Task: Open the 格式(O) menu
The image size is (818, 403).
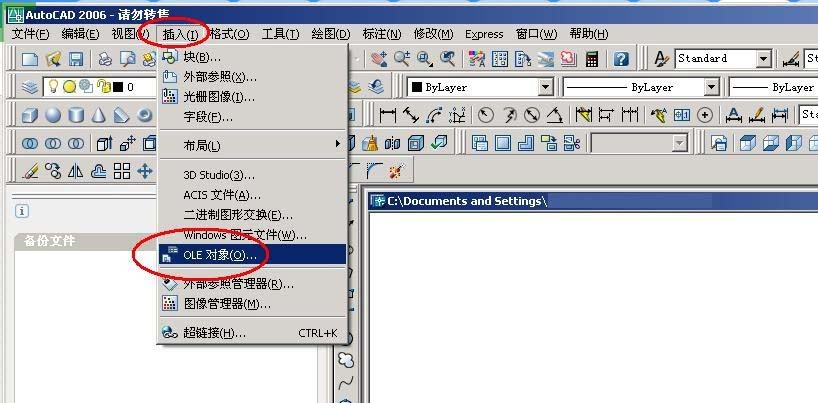Action: click(230, 34)
